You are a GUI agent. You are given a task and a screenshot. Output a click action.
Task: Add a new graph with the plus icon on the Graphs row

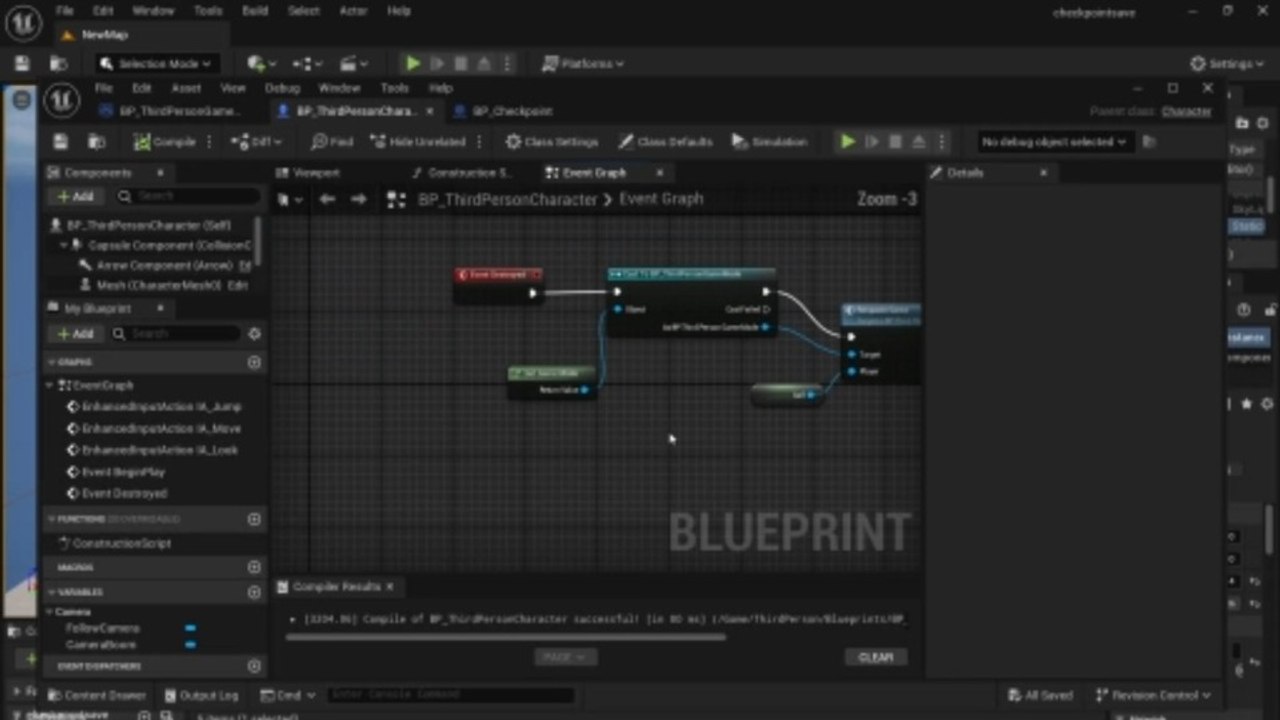click(x=254, y=362)
